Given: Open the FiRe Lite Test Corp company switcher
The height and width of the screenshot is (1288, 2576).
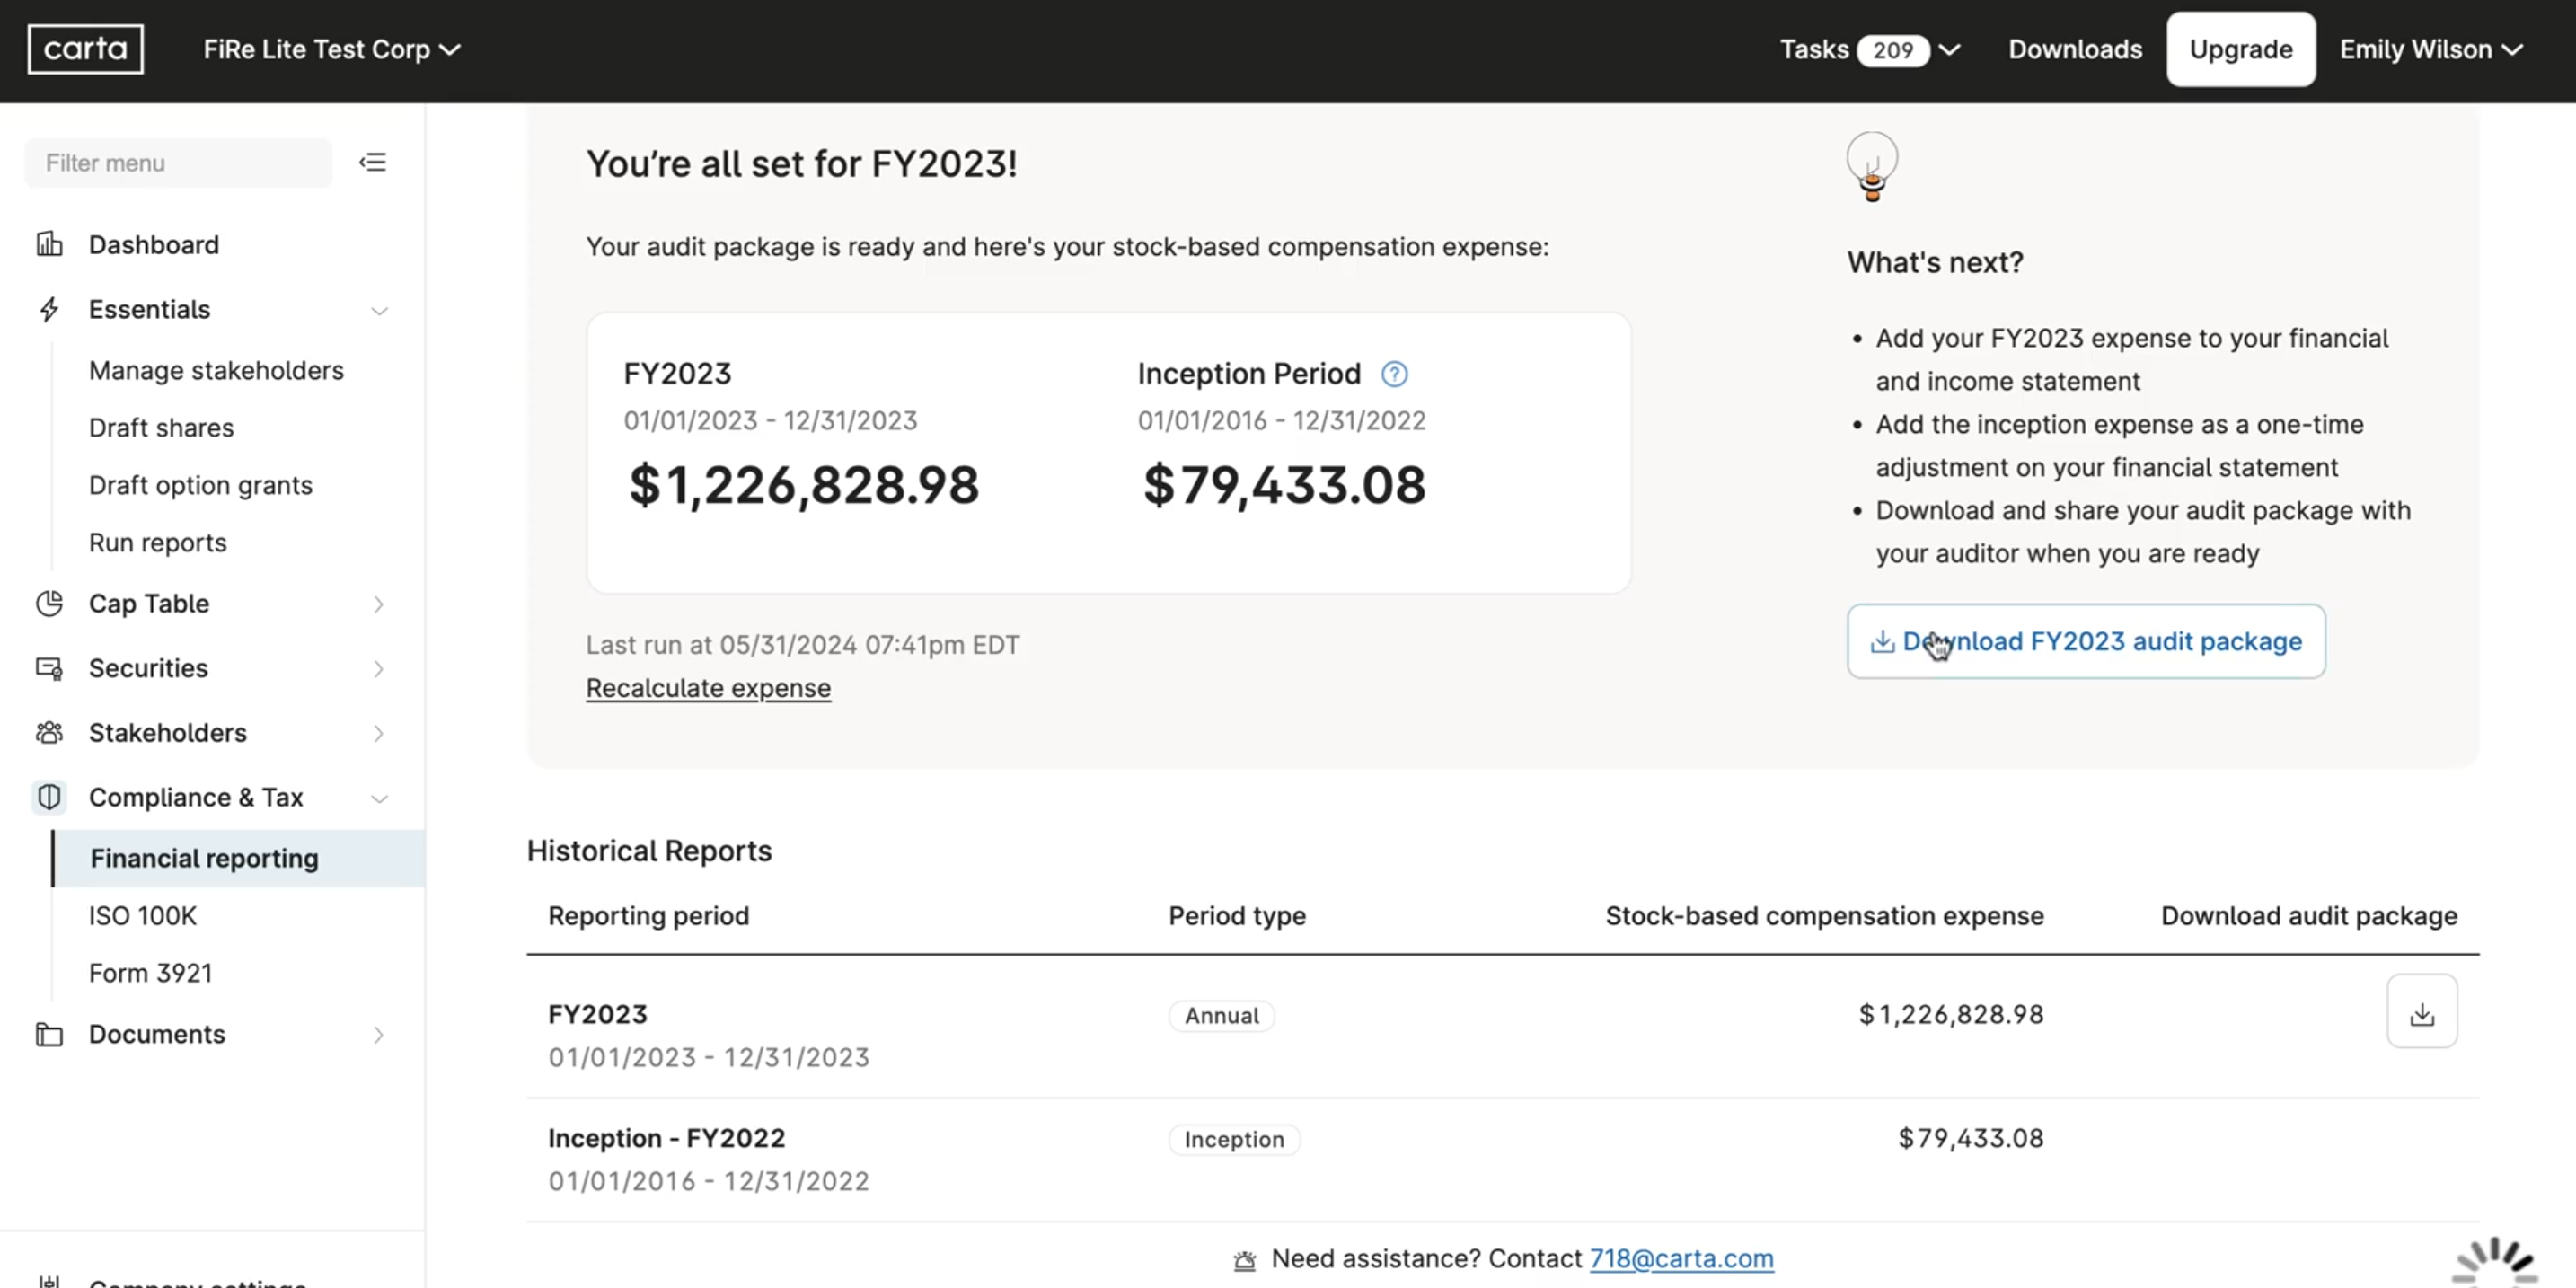Looking at the screenshot, I should pos(330,49).
